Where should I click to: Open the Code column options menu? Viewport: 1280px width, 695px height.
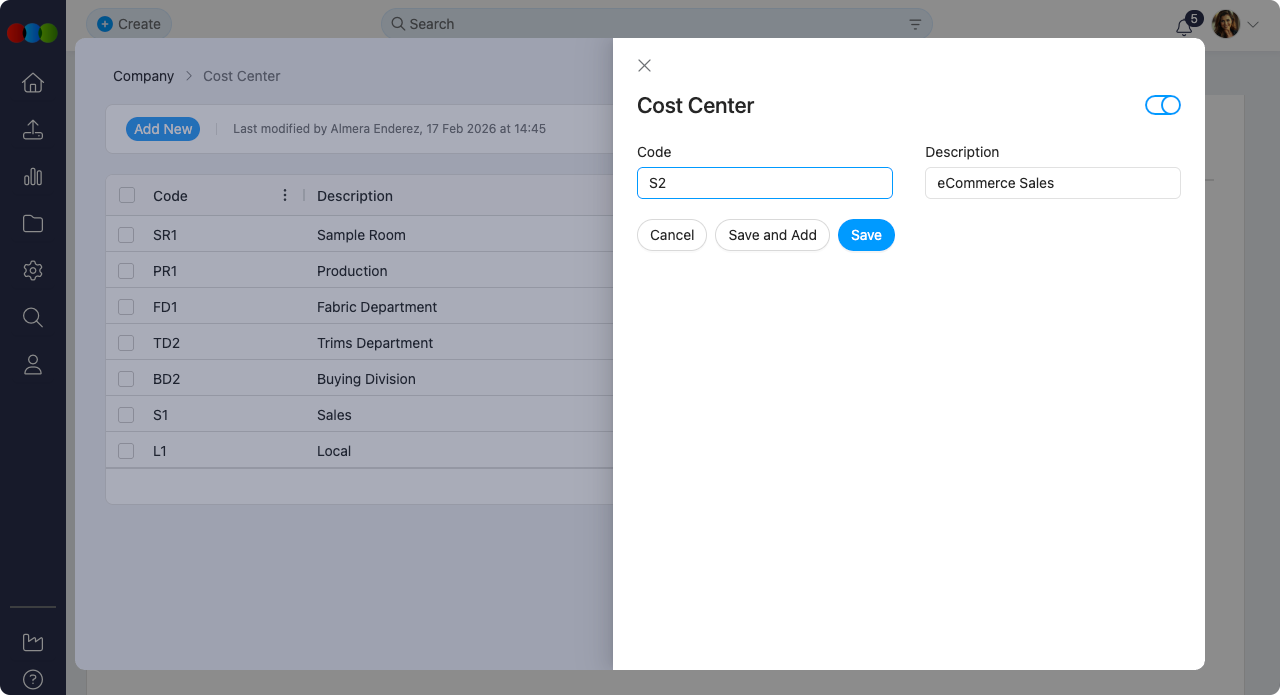[x=285, y=195]
